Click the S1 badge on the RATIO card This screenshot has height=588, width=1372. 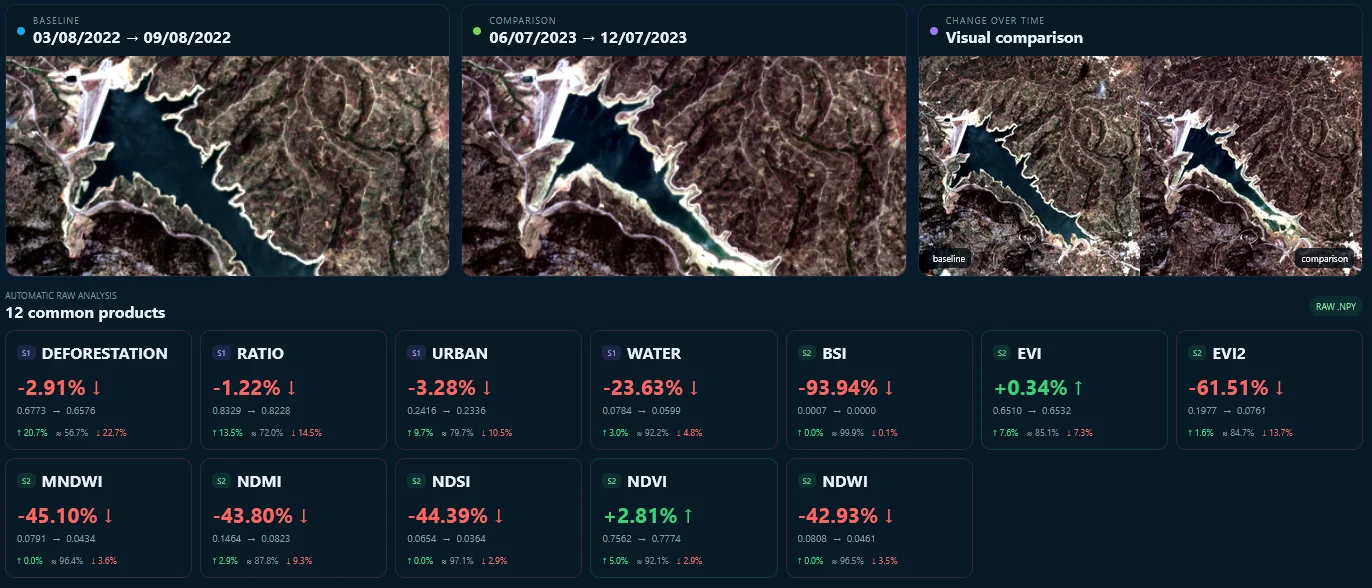coord(222,353)
